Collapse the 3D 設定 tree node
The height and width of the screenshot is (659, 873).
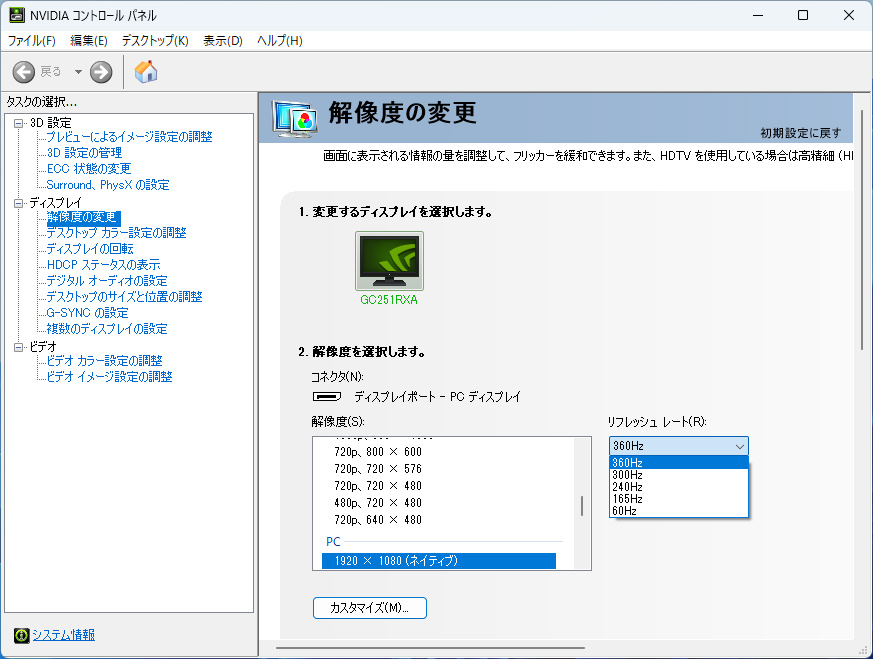[x=18, y=124]
